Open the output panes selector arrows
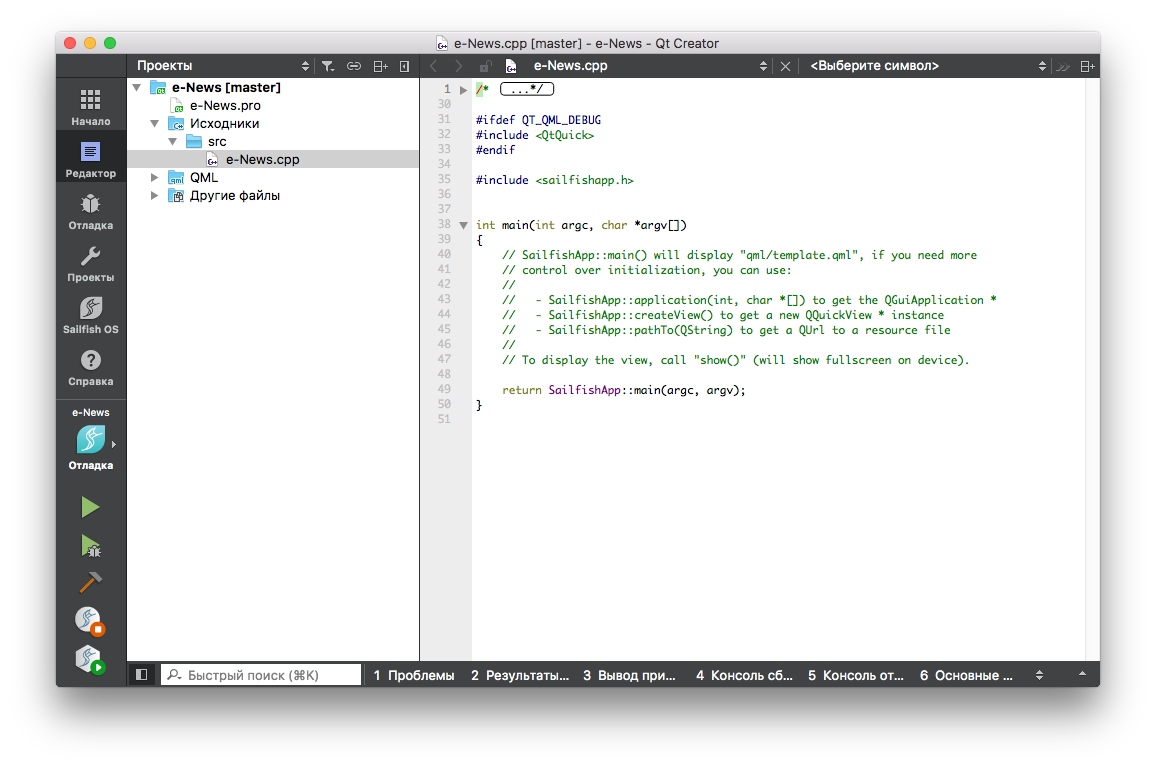 pyautogui.click(x=1039, y=675)
